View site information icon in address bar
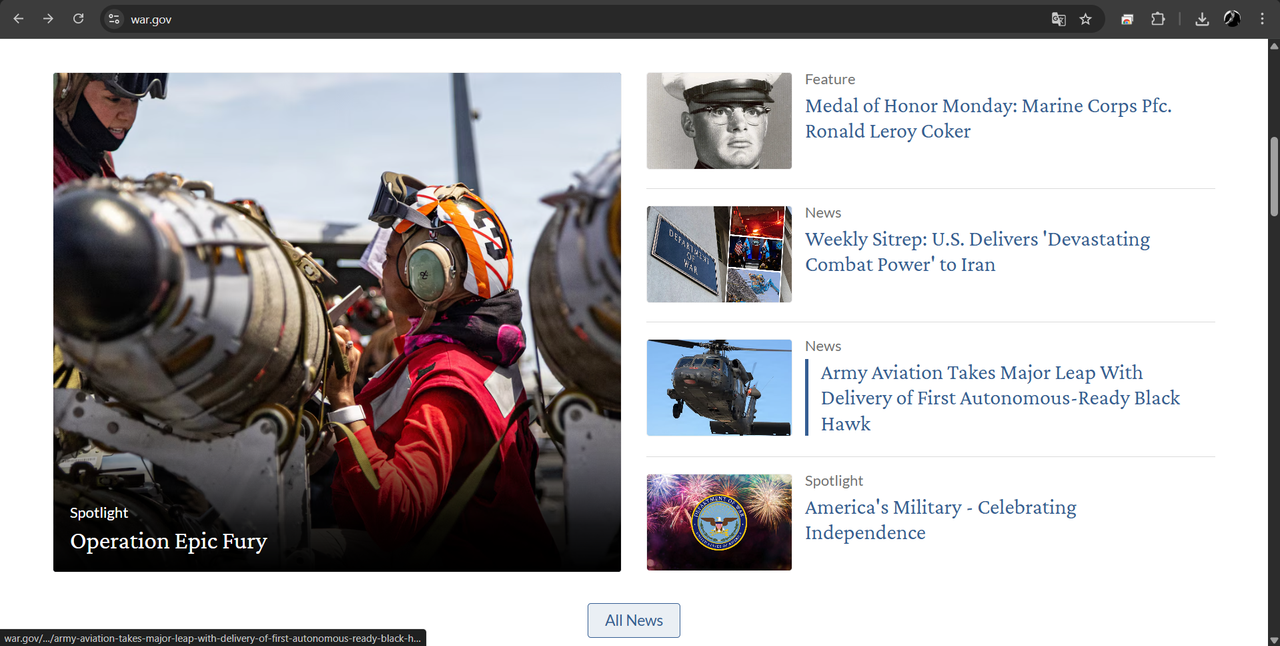The image size is (1280, 646). [114, 19]
